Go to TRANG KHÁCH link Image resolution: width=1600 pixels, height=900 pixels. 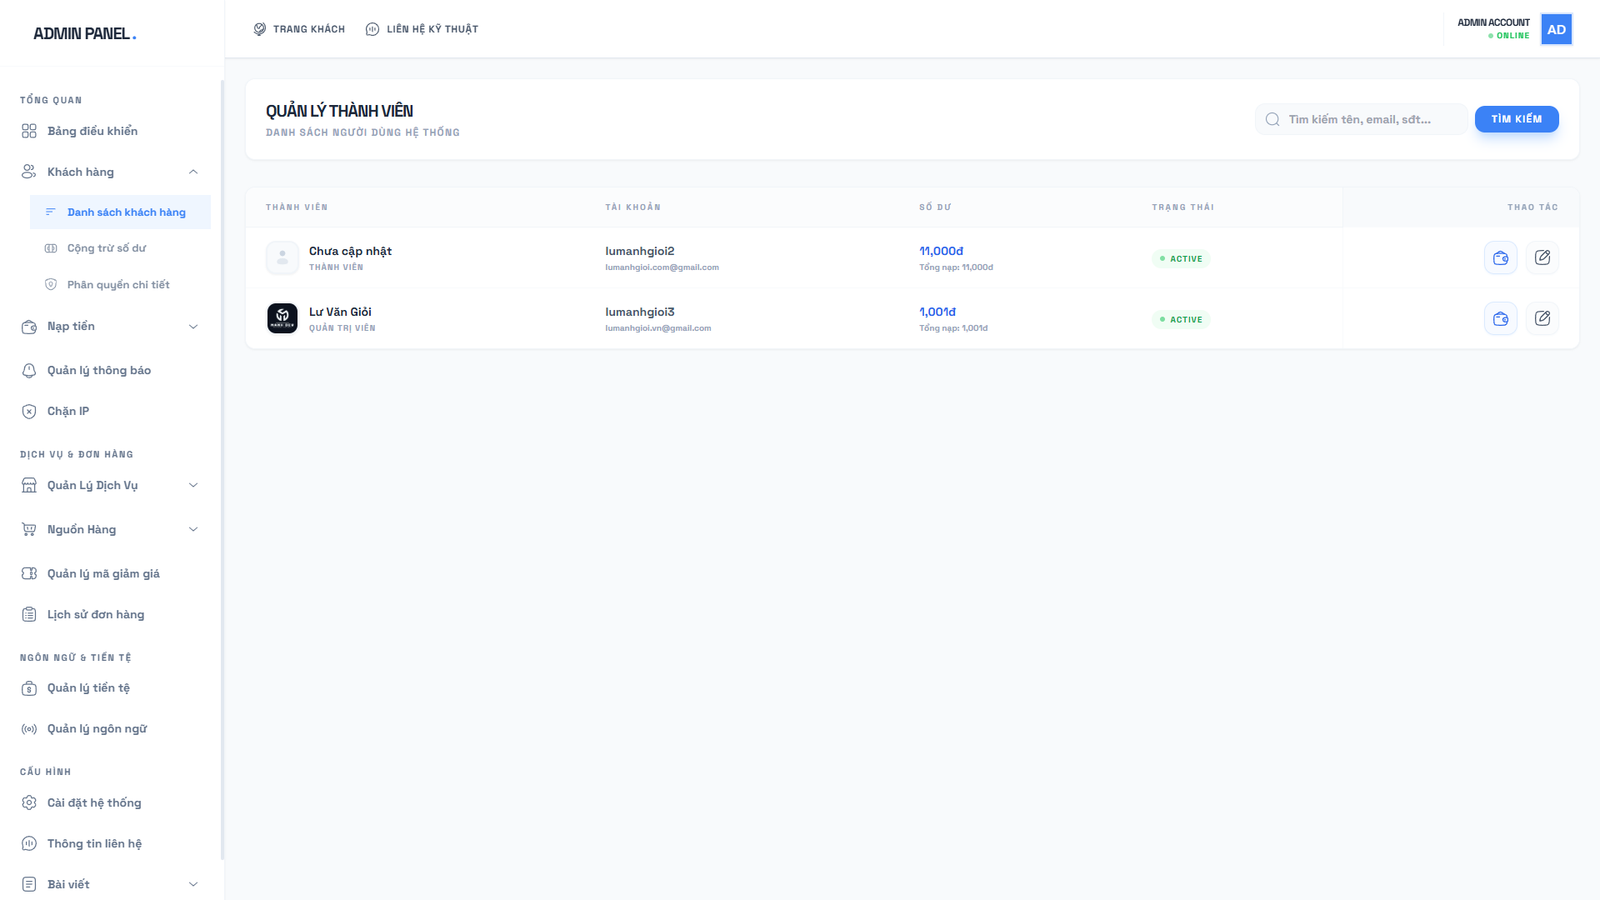[299, 30]
